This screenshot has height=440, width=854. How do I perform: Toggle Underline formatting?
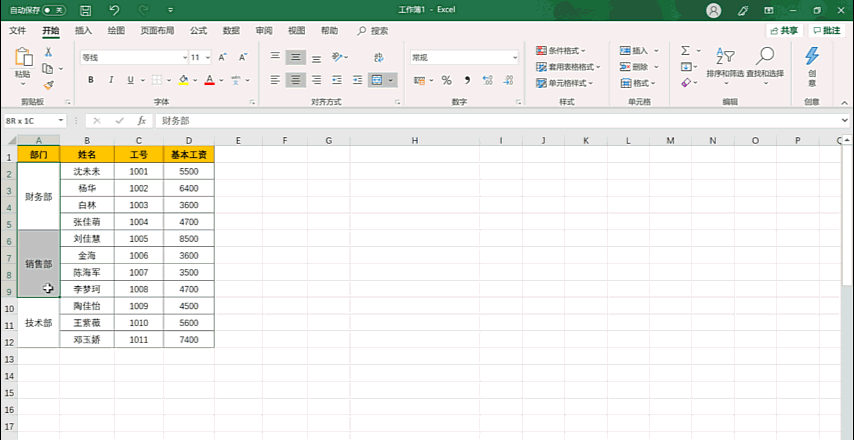pyautogui.click(x=131, y=80)
